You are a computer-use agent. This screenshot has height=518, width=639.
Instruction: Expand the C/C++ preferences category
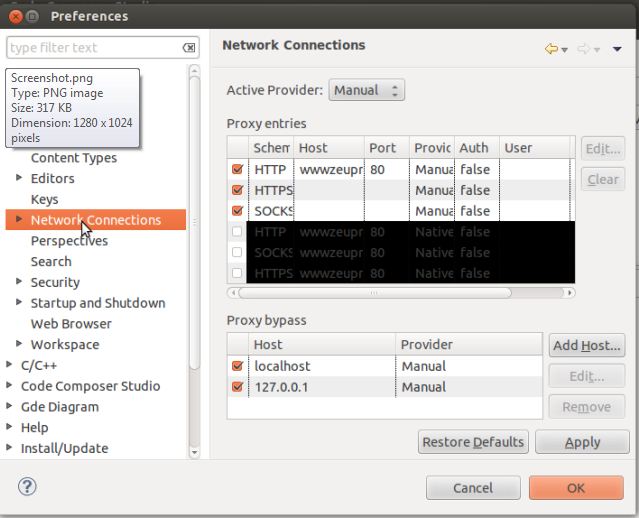coord(10,365)
